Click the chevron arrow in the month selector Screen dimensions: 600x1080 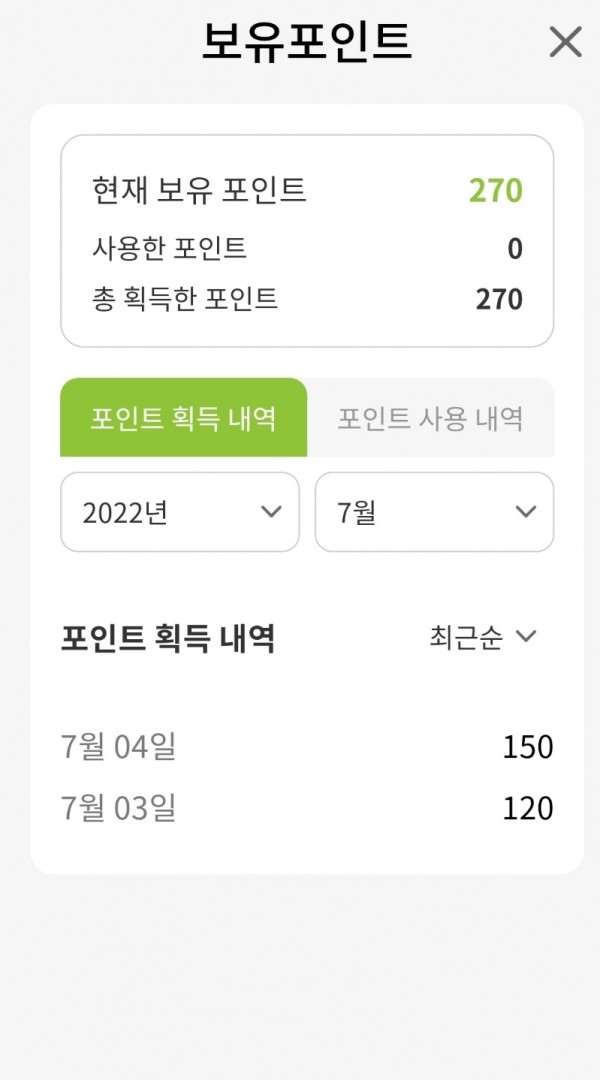coord(526,512)
